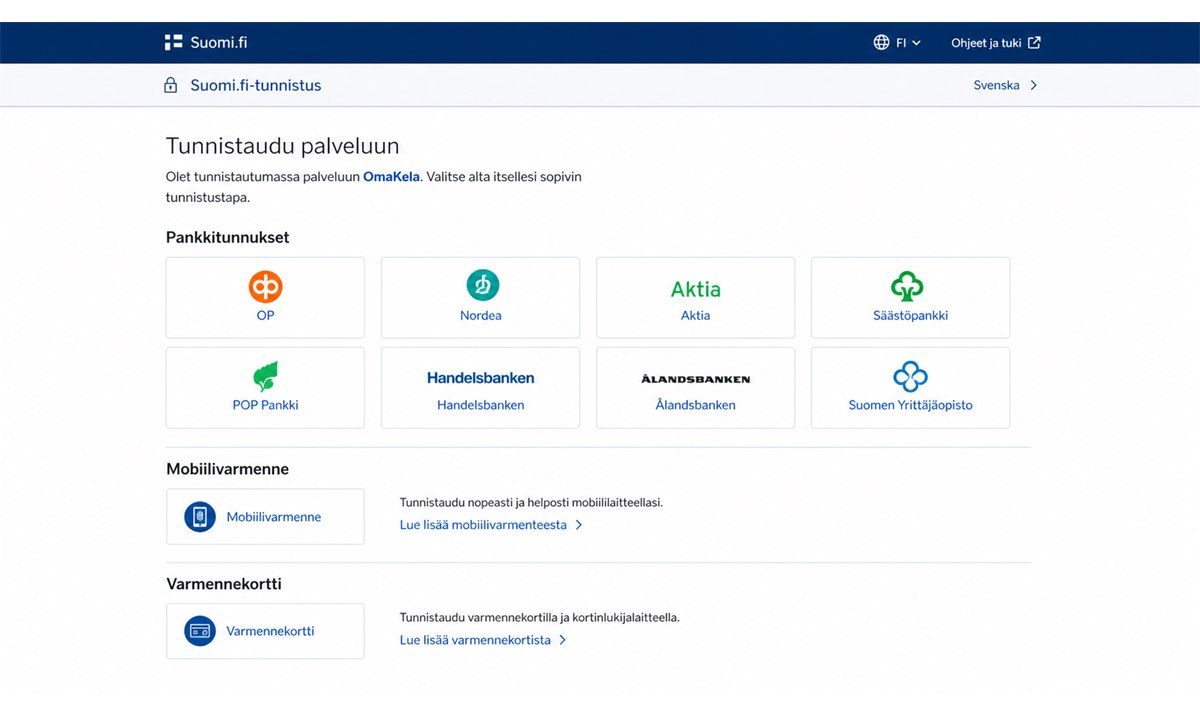Click the chevron next to Svenska
This screenshot has height=720, width=1200.
tap(1033, 86)
